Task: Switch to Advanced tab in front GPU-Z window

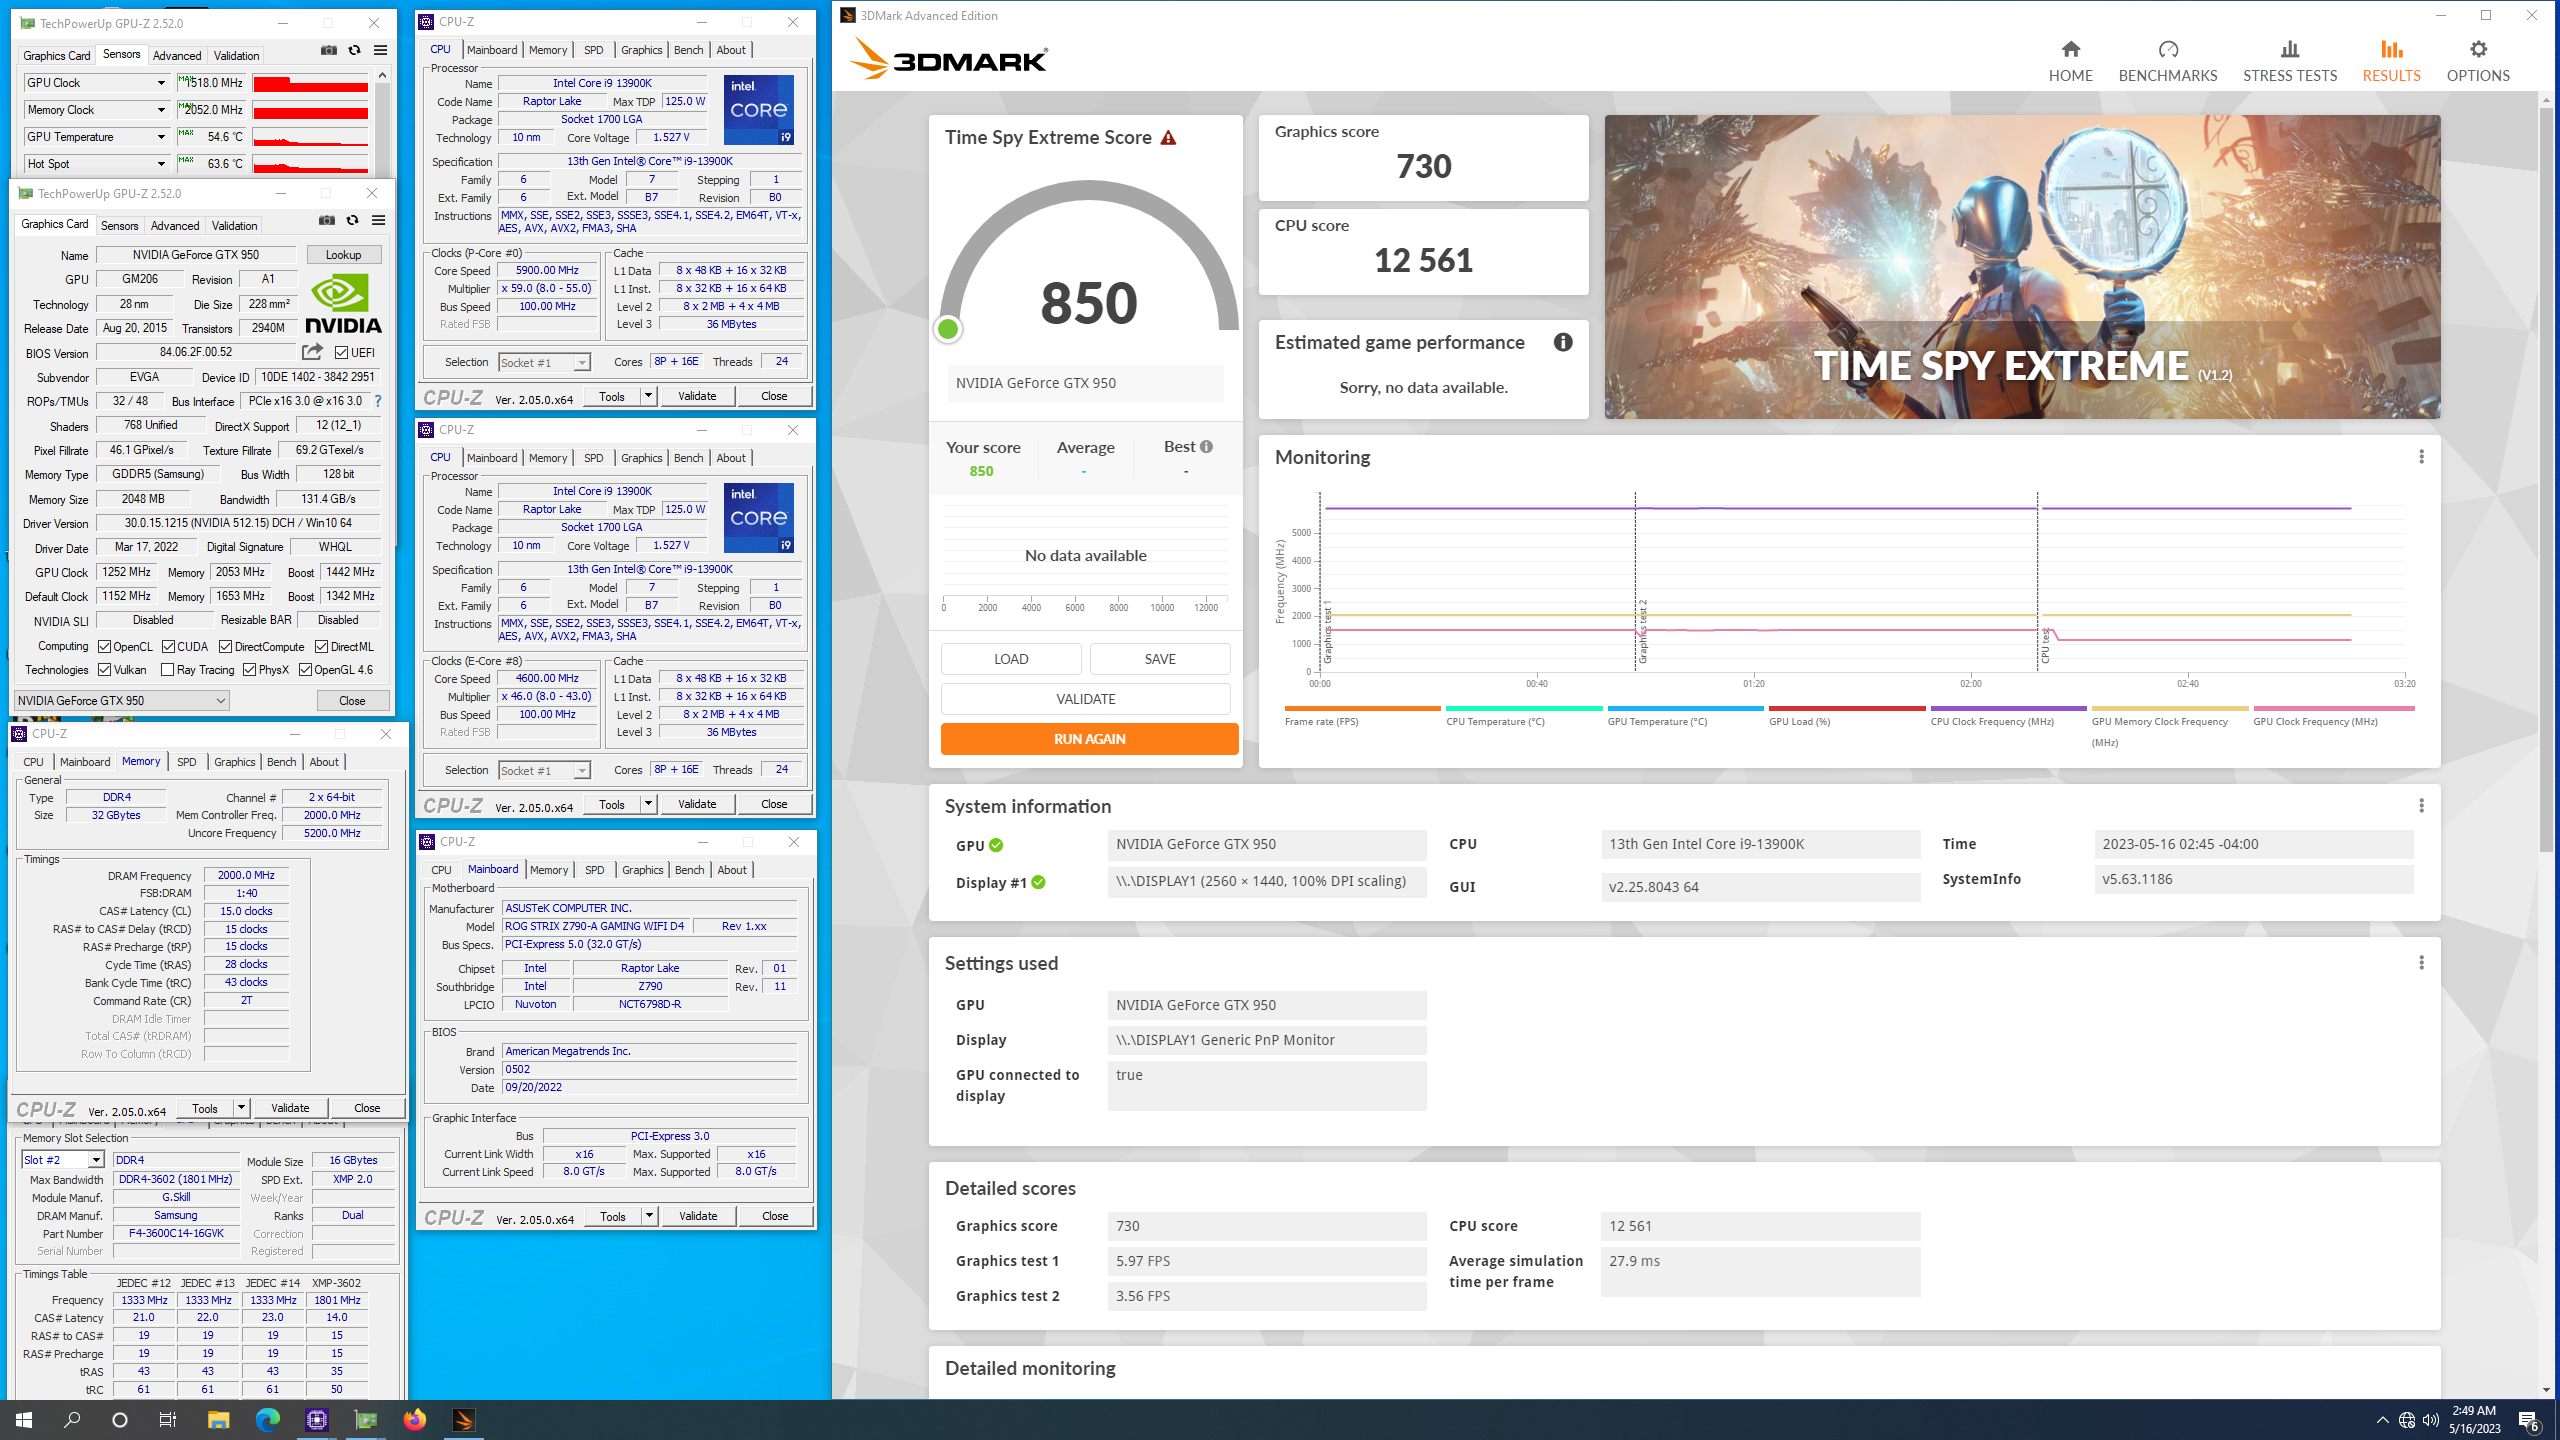Action: [175, 226]
